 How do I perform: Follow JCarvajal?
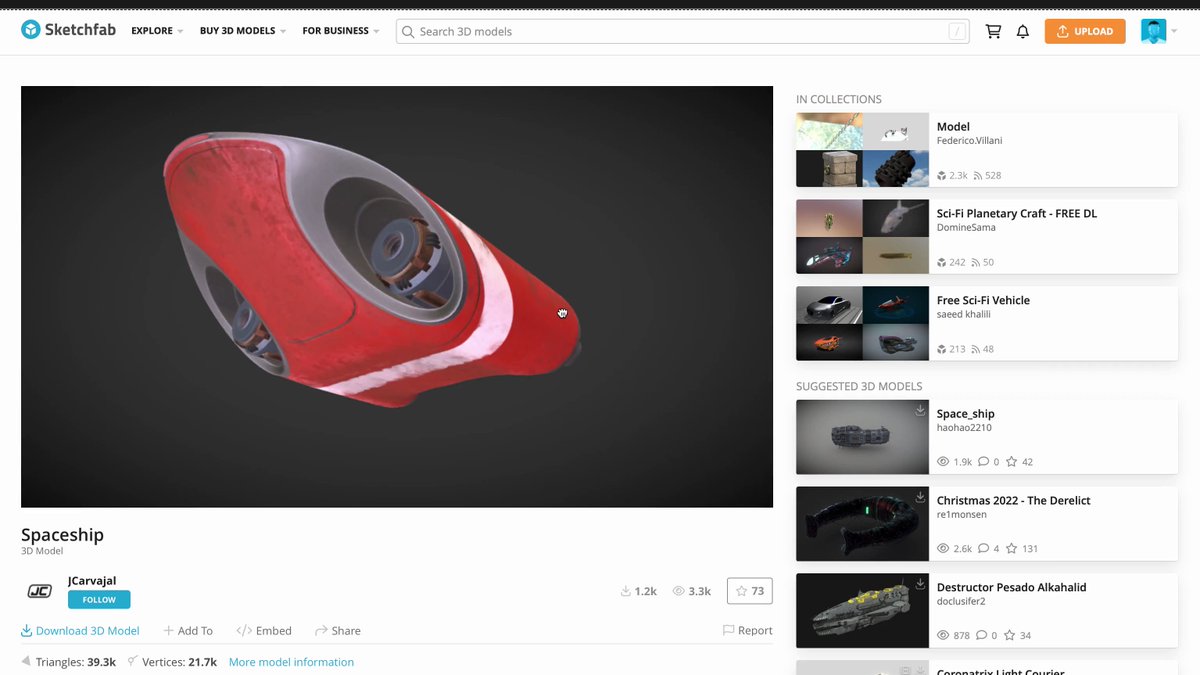pos(99,600)
